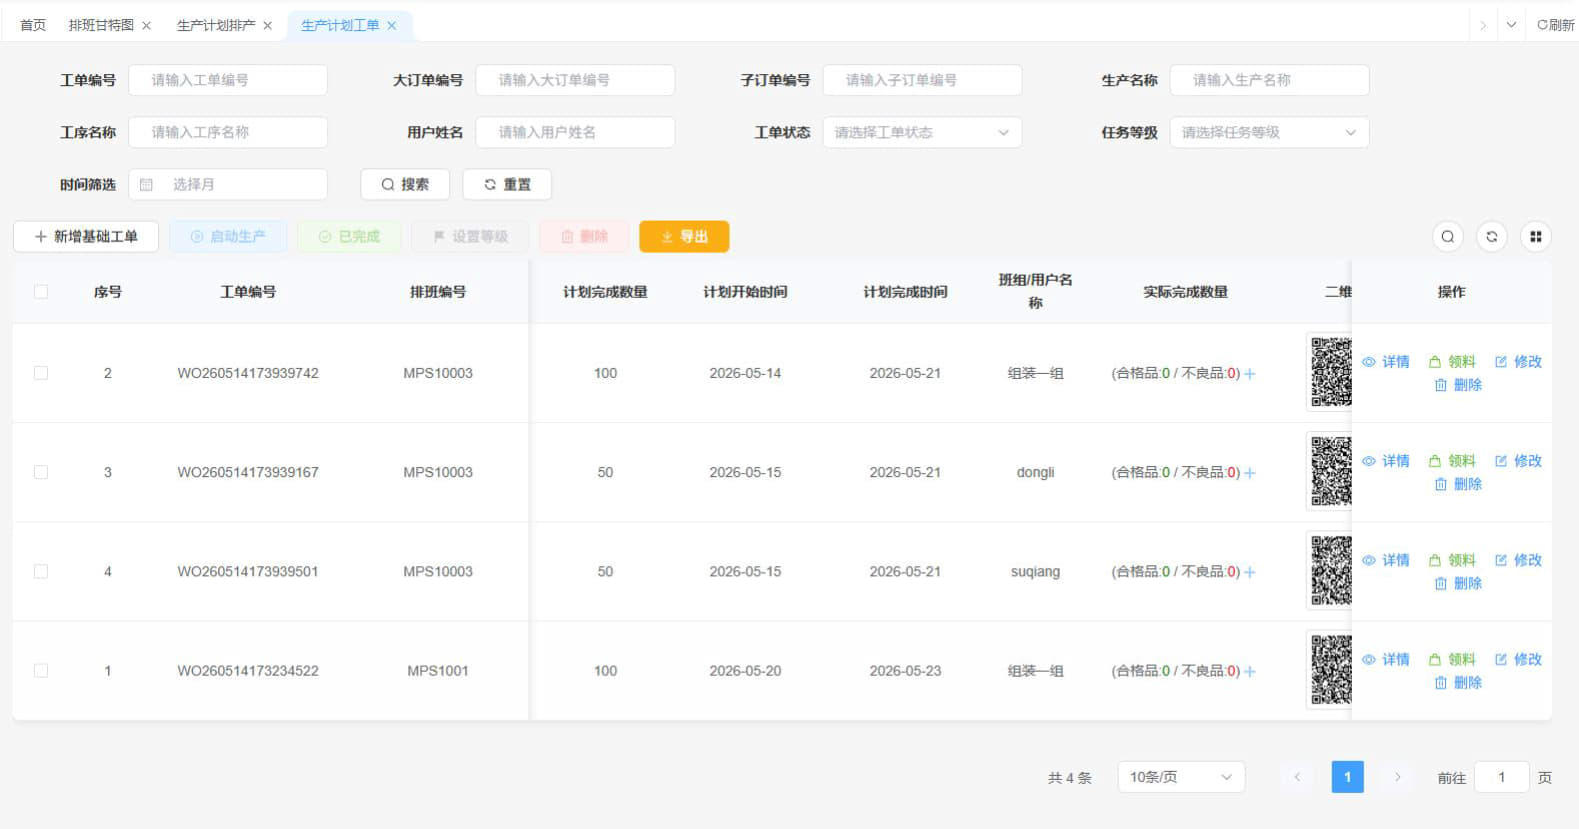
Task: Add quantity with plus icon for WO260514173939167
Action: tap(1250, 473)
